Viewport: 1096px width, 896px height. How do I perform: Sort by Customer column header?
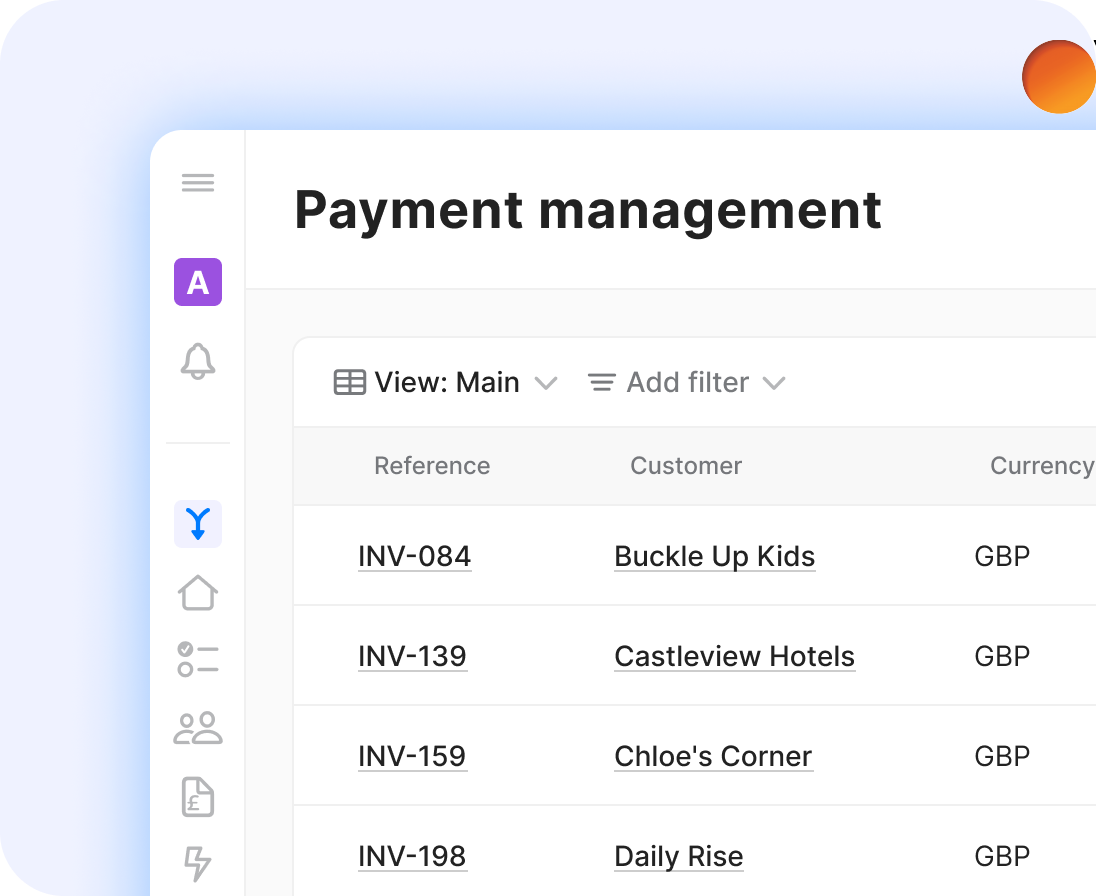[686, 466]
